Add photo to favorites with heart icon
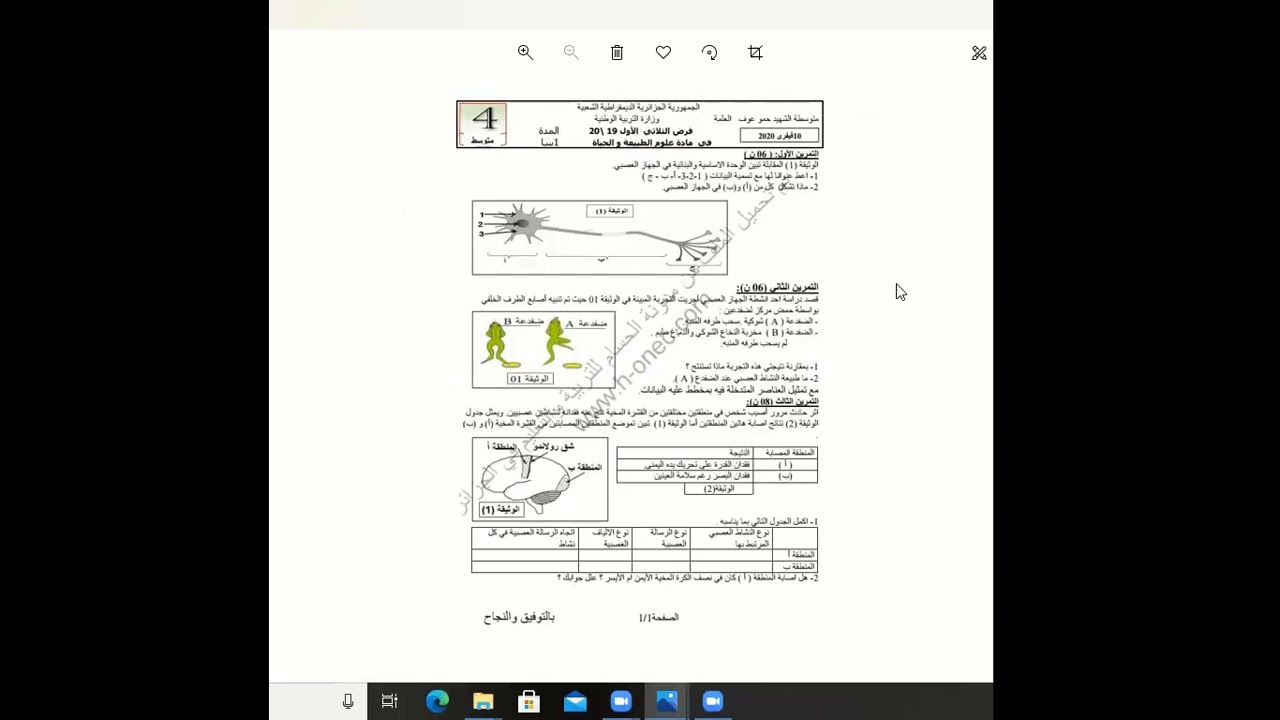This screenshot has height=720, width=1280. coord(663,53)
